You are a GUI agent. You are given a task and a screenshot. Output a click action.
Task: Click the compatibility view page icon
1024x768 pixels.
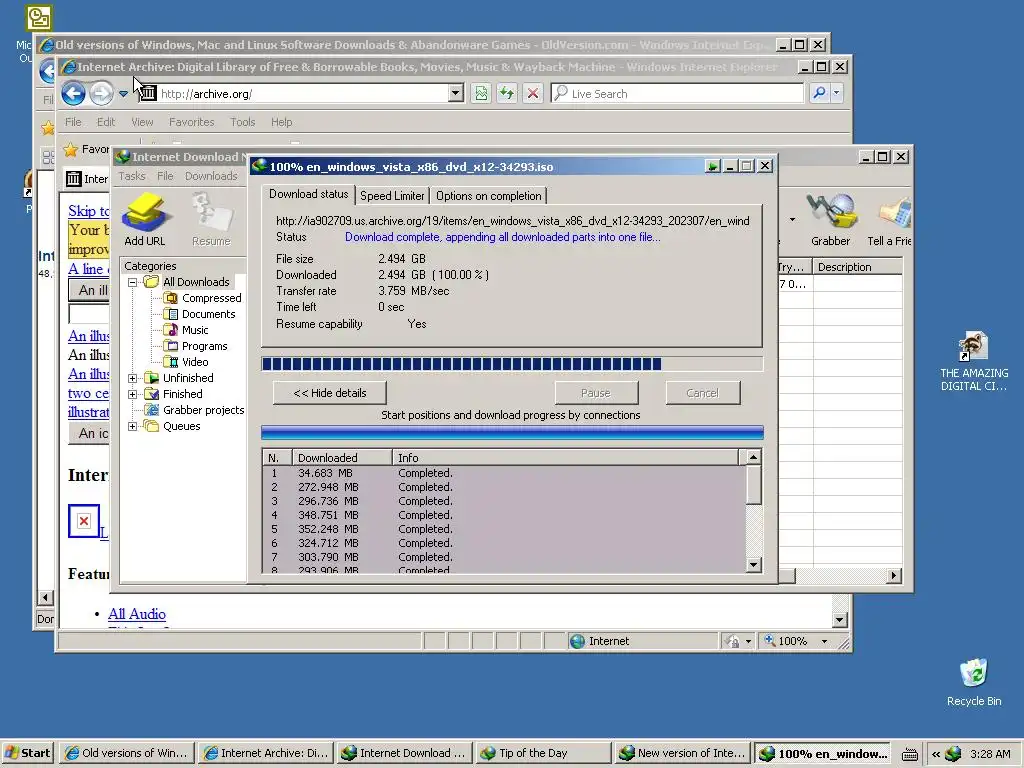(x=481, y=93)
